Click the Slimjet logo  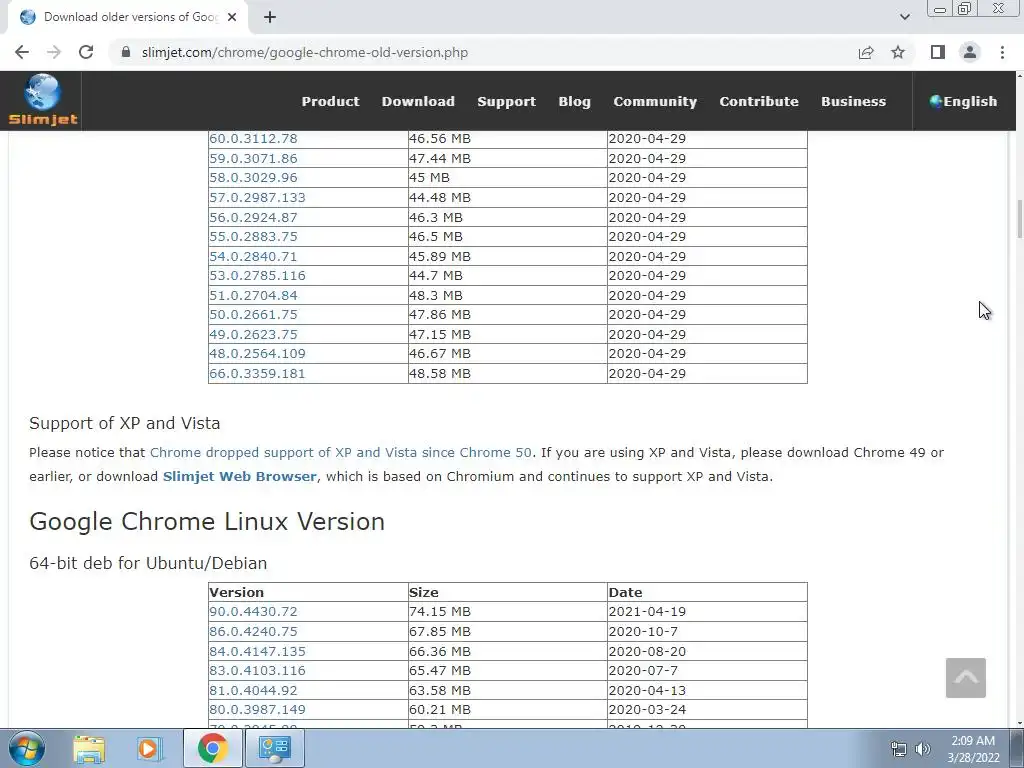tap(42, 100)
